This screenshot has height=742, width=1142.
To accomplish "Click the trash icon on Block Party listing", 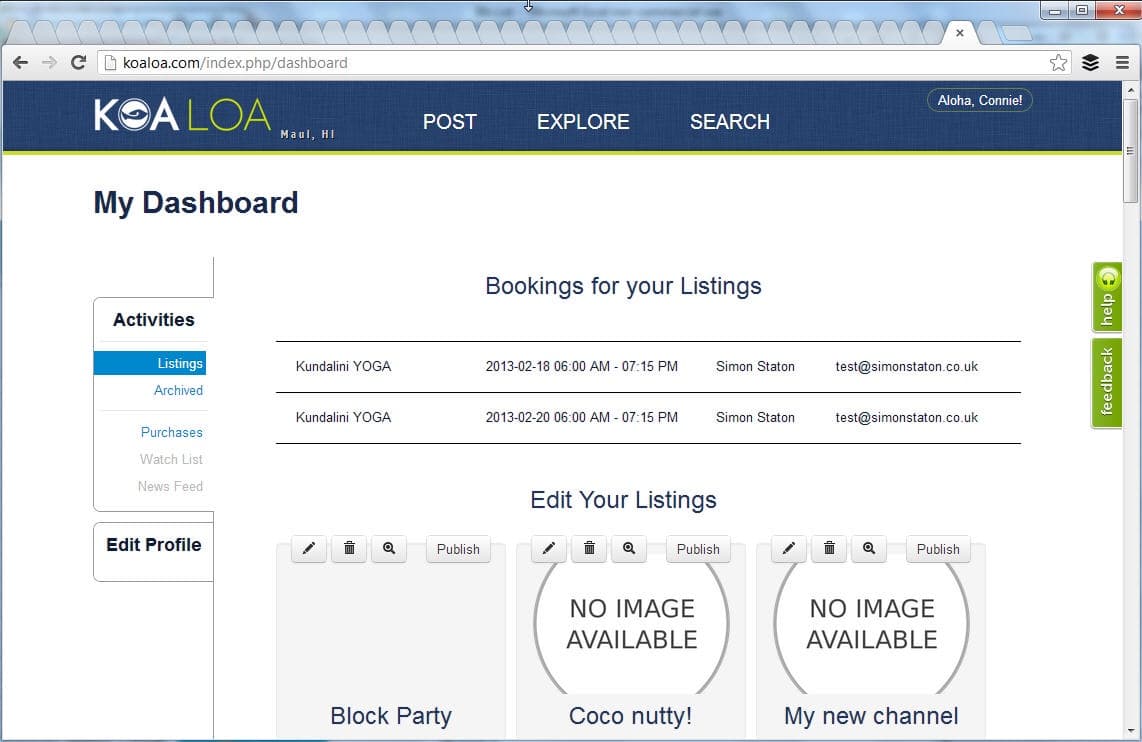I will (349, 549).
